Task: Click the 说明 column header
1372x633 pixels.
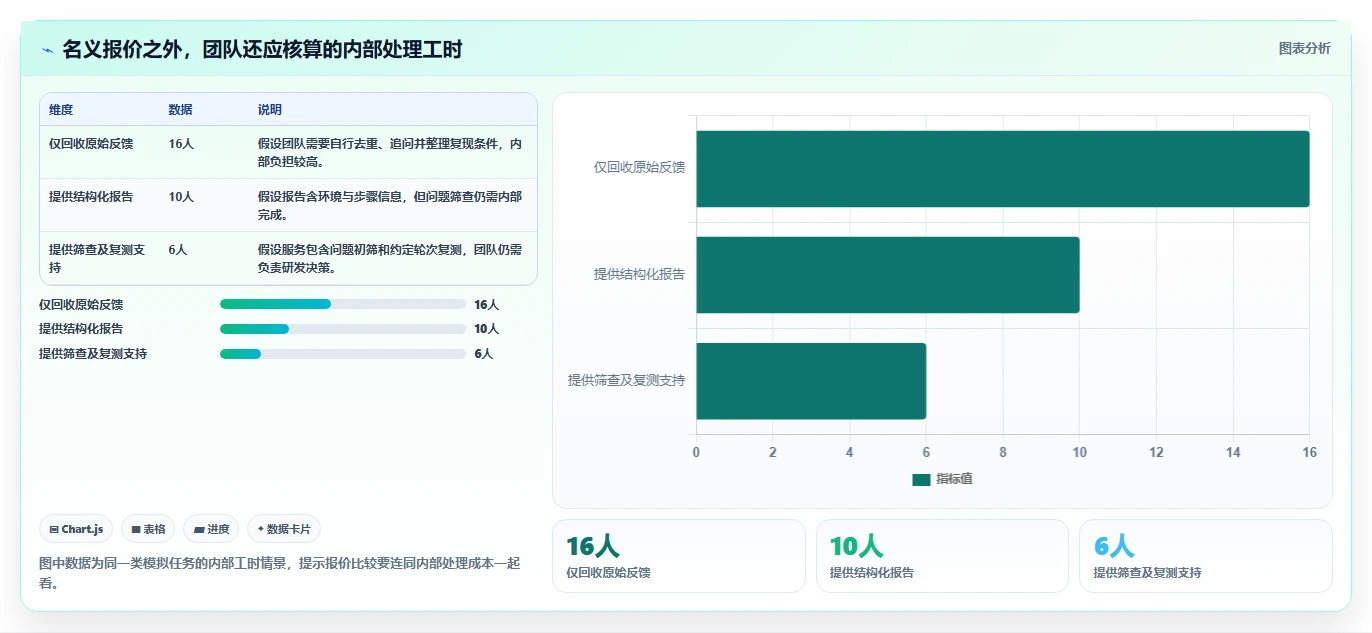Action: (270, 110)
